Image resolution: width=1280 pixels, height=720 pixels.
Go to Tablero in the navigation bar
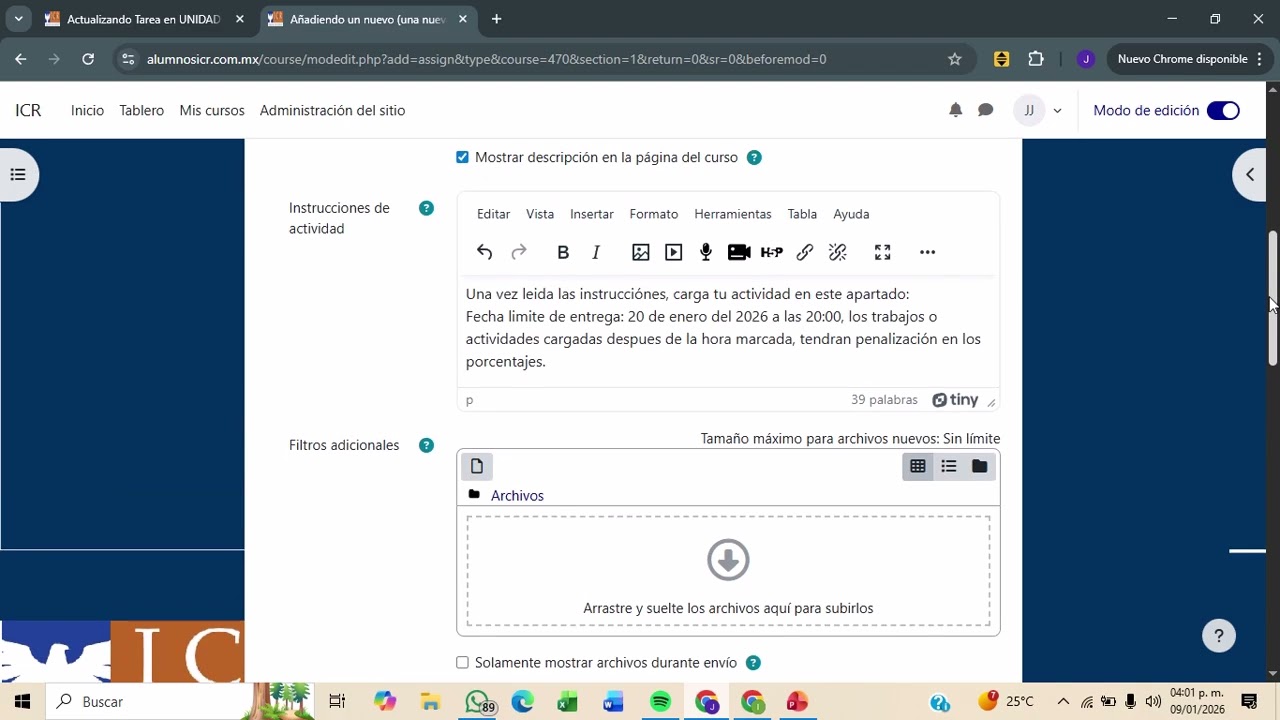click(x=141, y=110)
